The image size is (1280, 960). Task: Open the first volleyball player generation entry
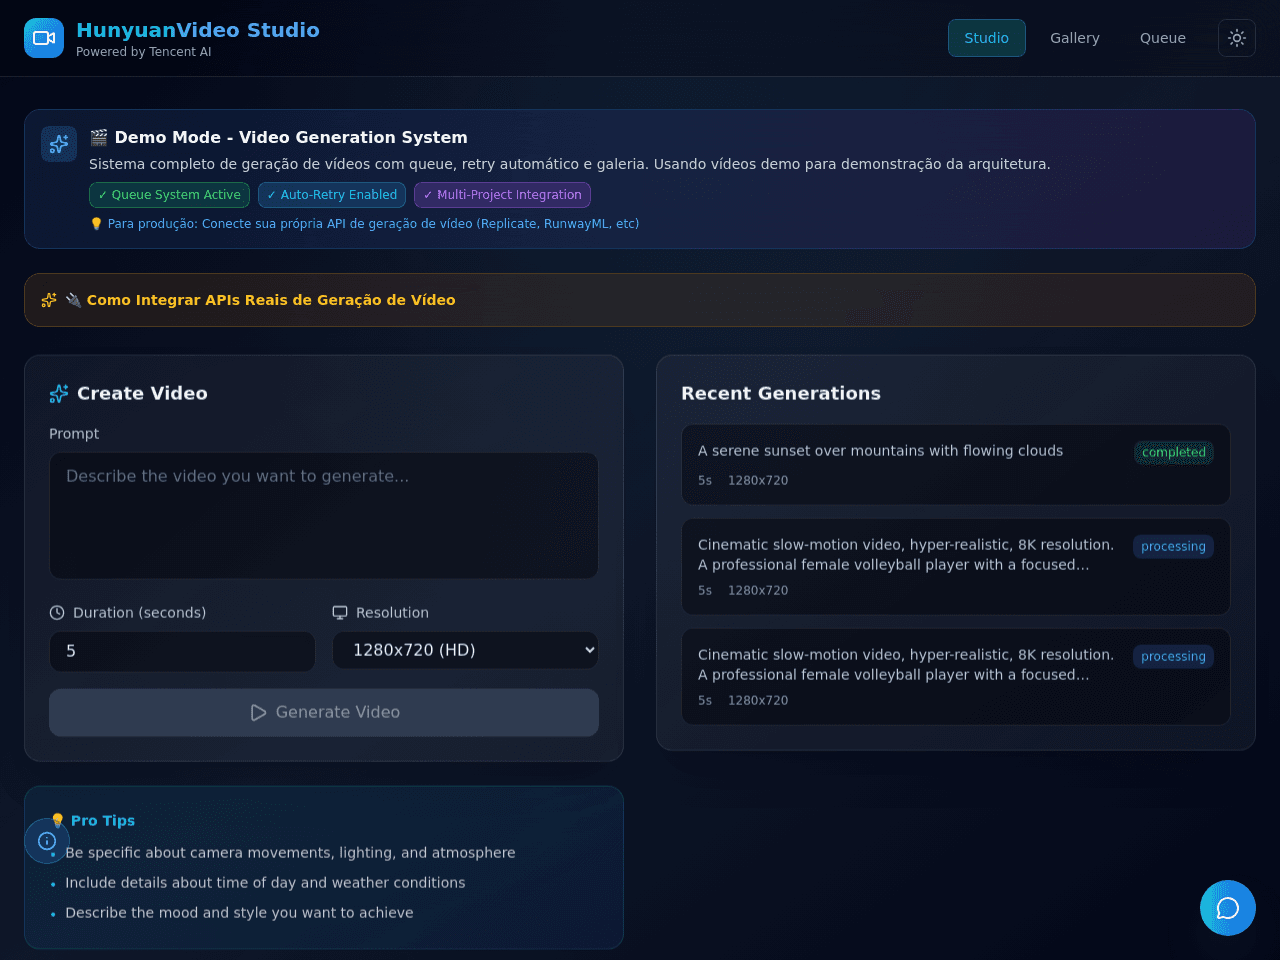(x=956, y=567)
